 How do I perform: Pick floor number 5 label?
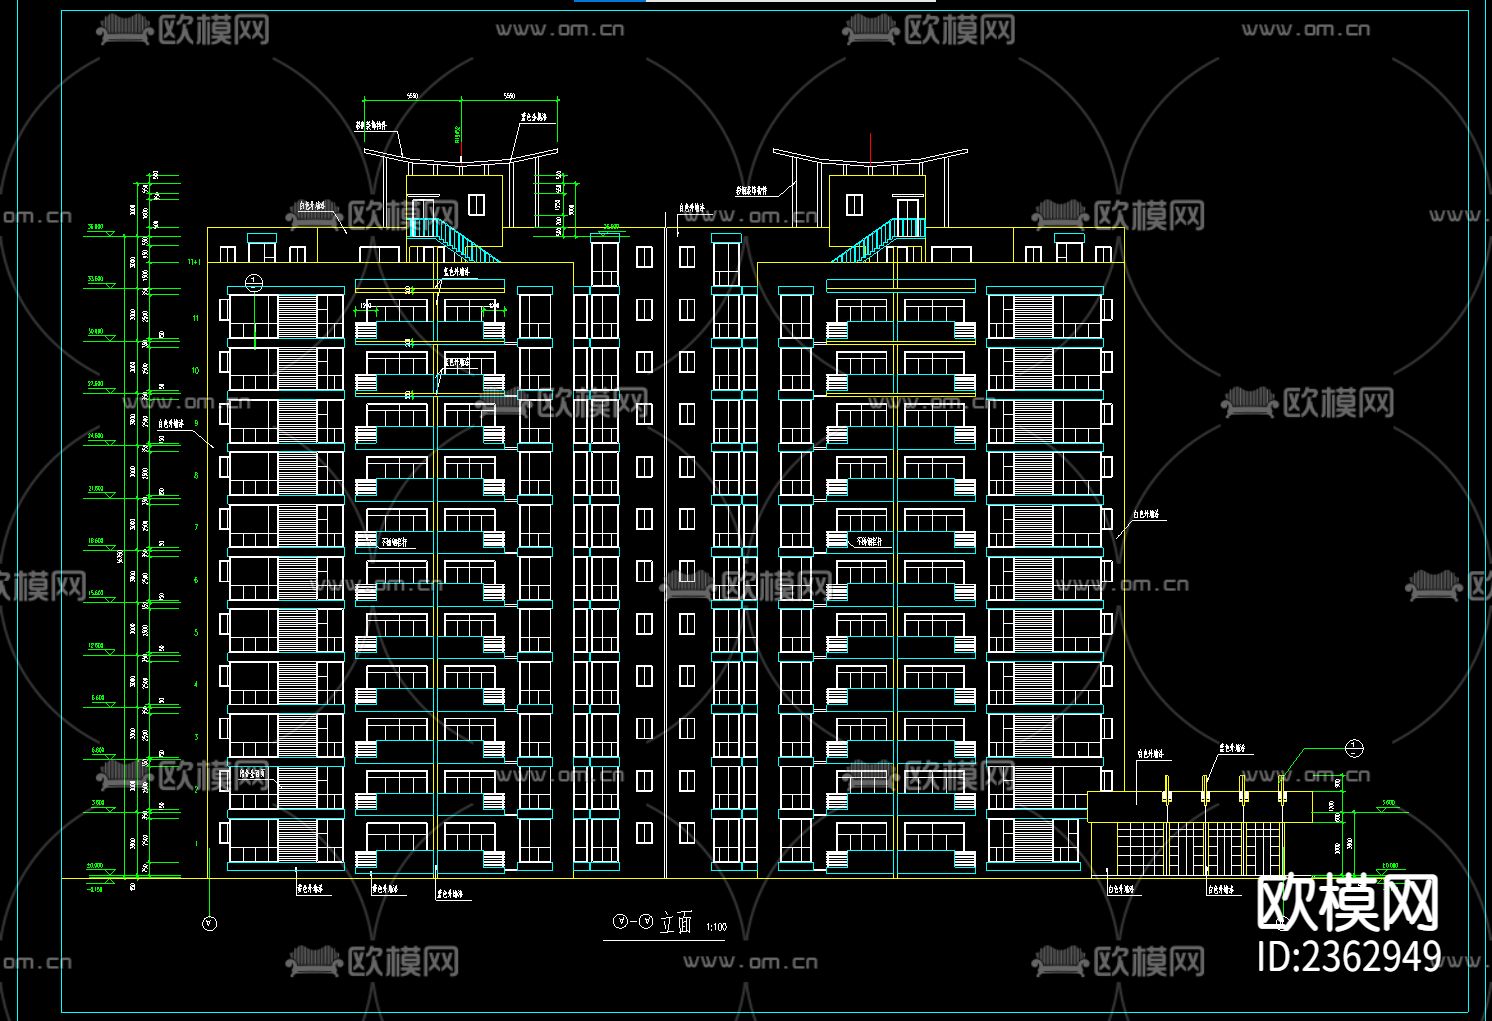196,632
